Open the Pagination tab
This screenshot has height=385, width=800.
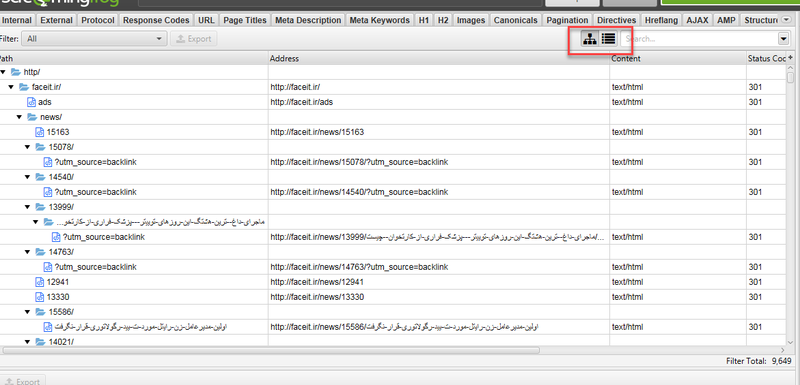[567, 20]
